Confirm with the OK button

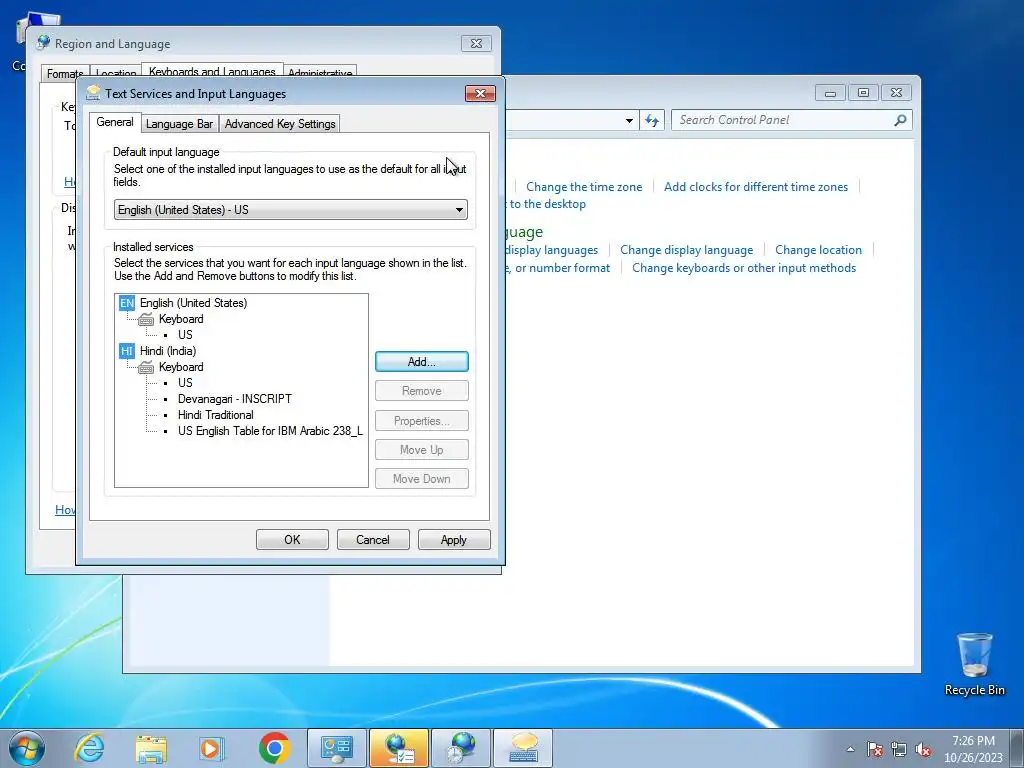pyautogui.click(x=292, y=539)
